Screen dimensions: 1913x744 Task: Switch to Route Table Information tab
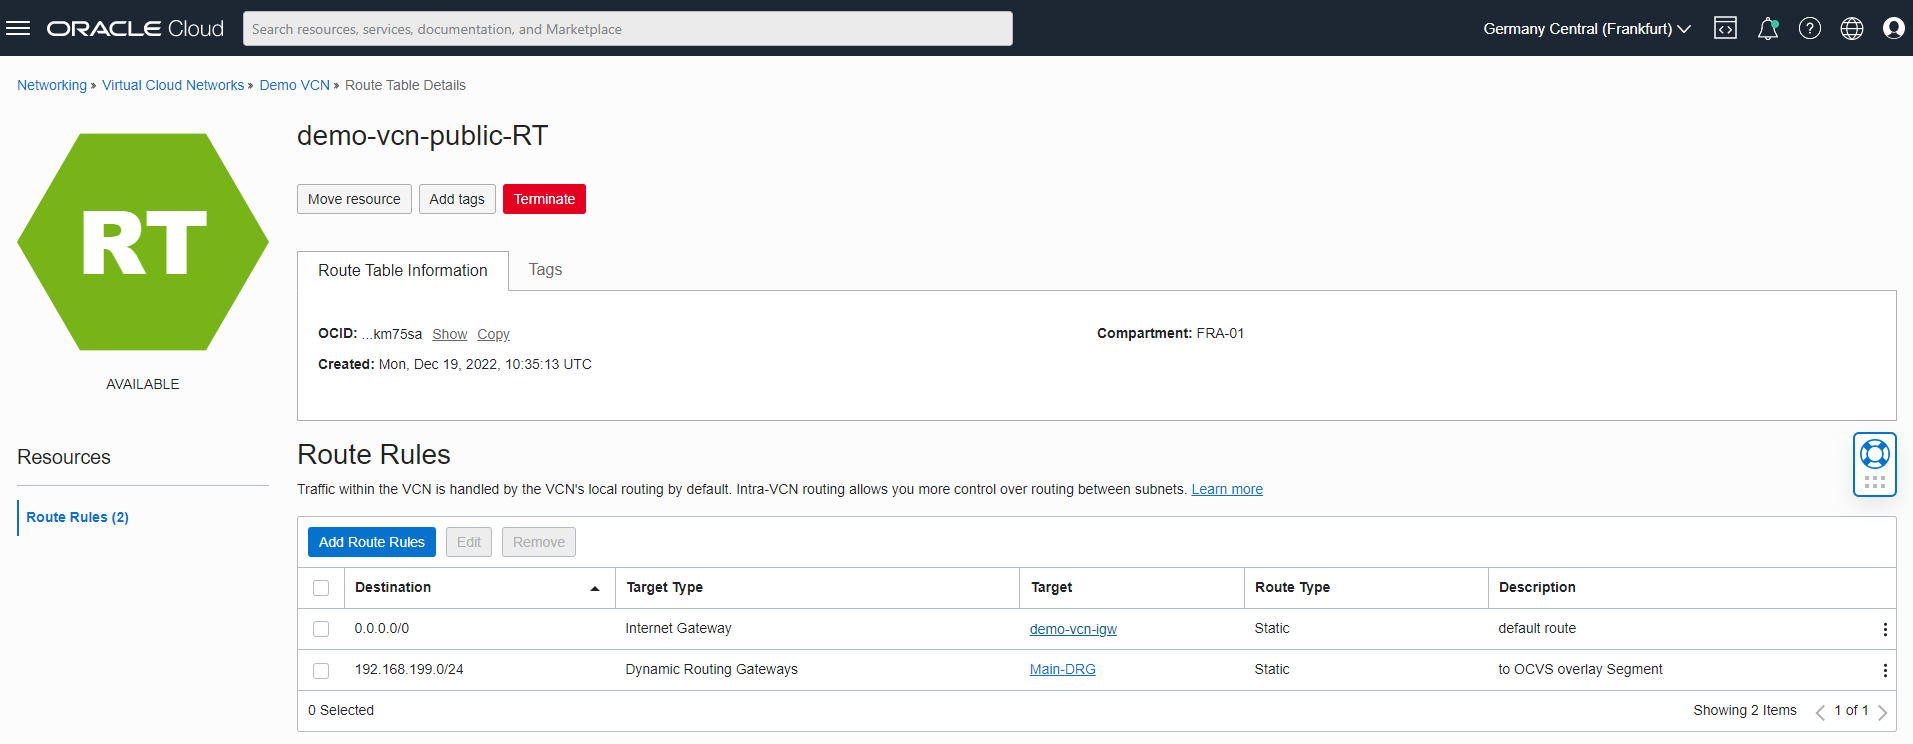point(403,270)
